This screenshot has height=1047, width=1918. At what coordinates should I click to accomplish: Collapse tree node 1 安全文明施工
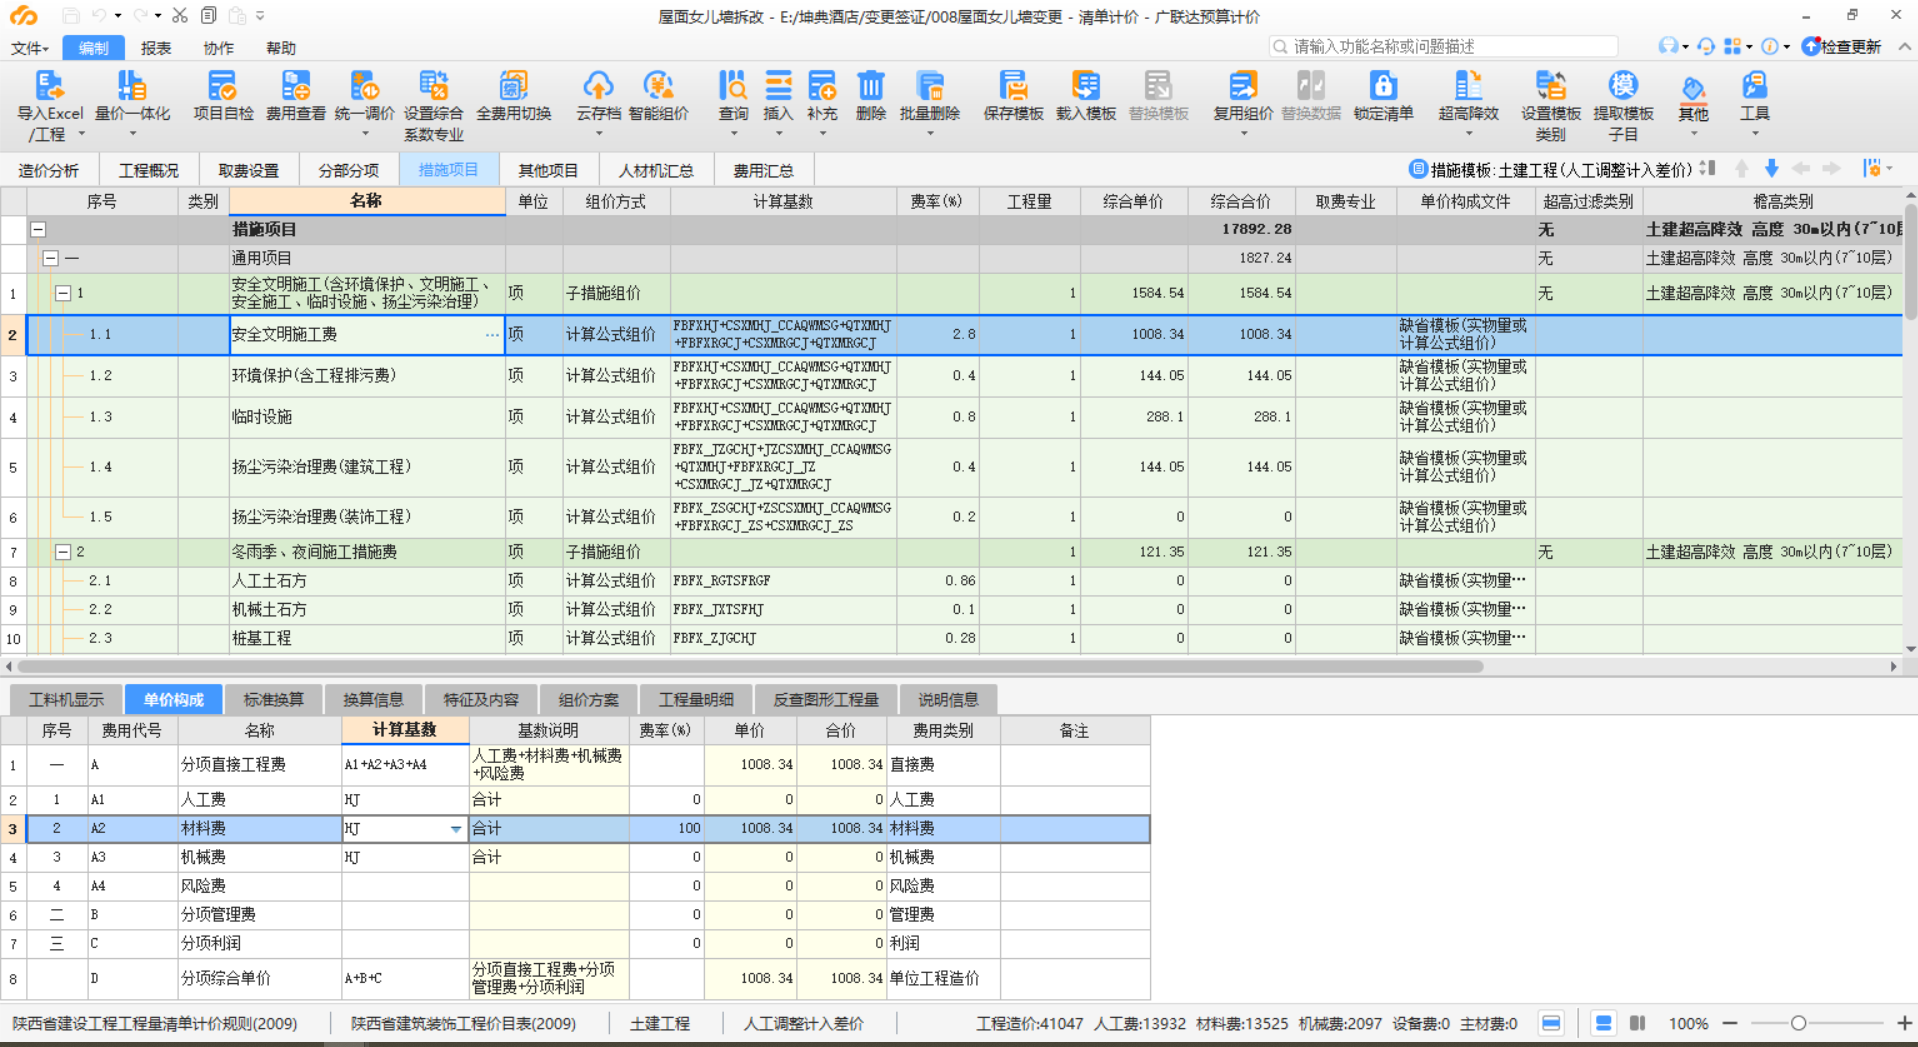(x=62, y=293)
